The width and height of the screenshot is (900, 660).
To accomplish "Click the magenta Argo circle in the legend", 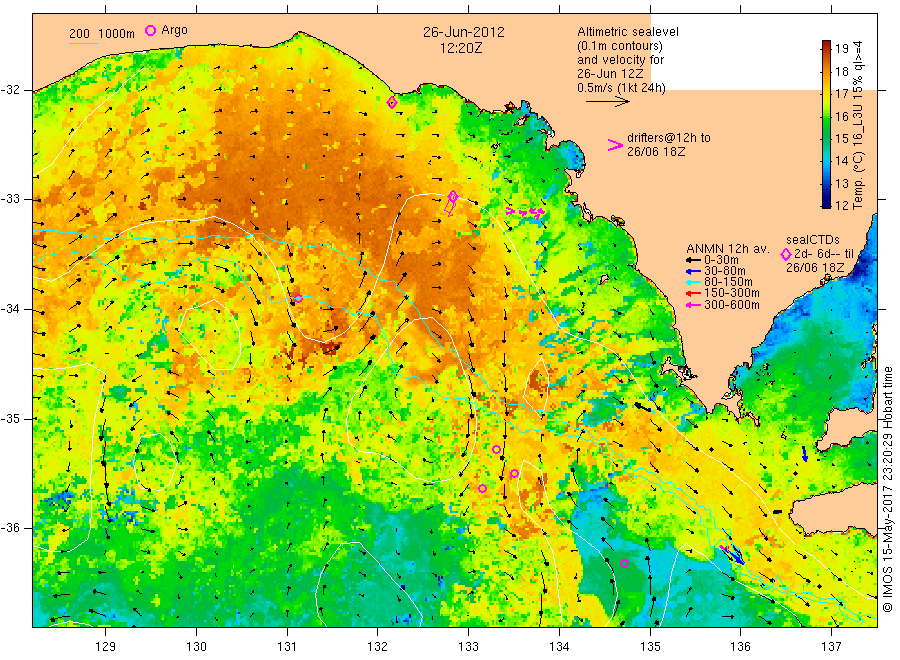I will [x=150, y=30].
